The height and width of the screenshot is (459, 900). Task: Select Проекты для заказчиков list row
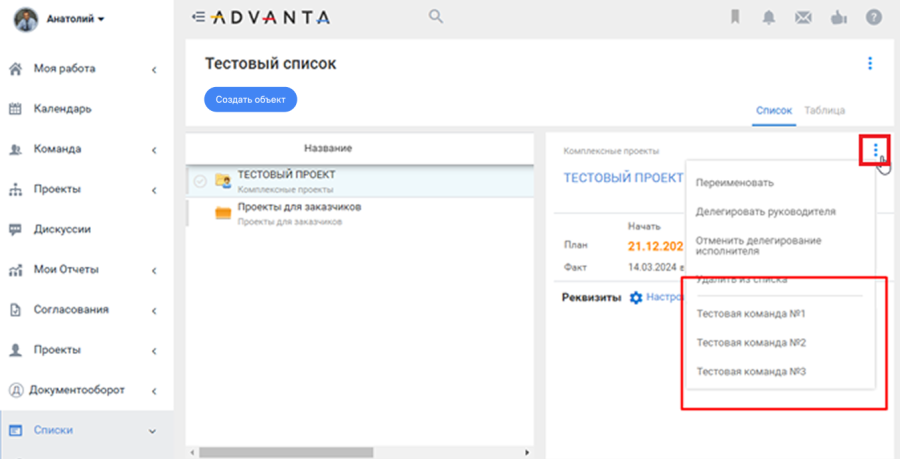(360, 213)
